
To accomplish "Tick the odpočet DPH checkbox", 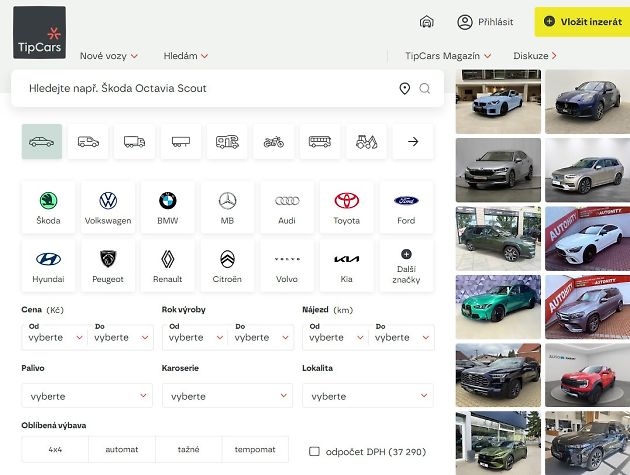I will point(314,451).
